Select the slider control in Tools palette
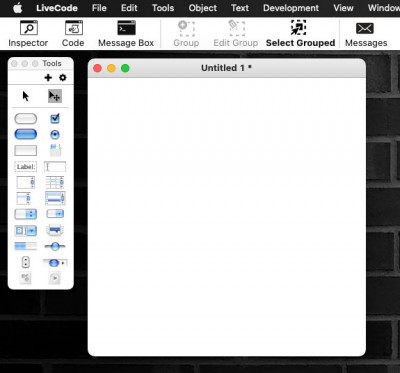 (55, 246)
